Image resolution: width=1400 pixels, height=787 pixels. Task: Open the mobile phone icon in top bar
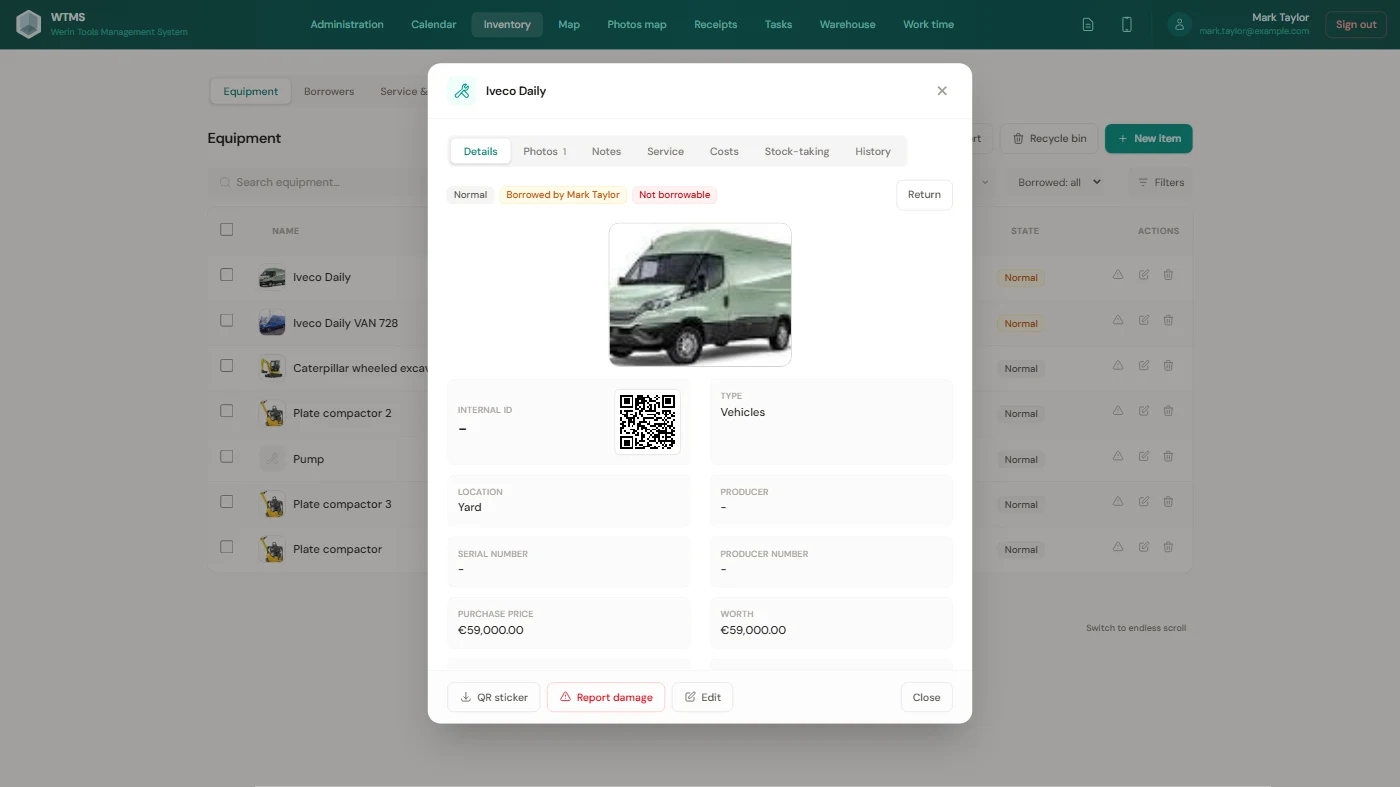pyautogui.click(x=1127, y=24)
